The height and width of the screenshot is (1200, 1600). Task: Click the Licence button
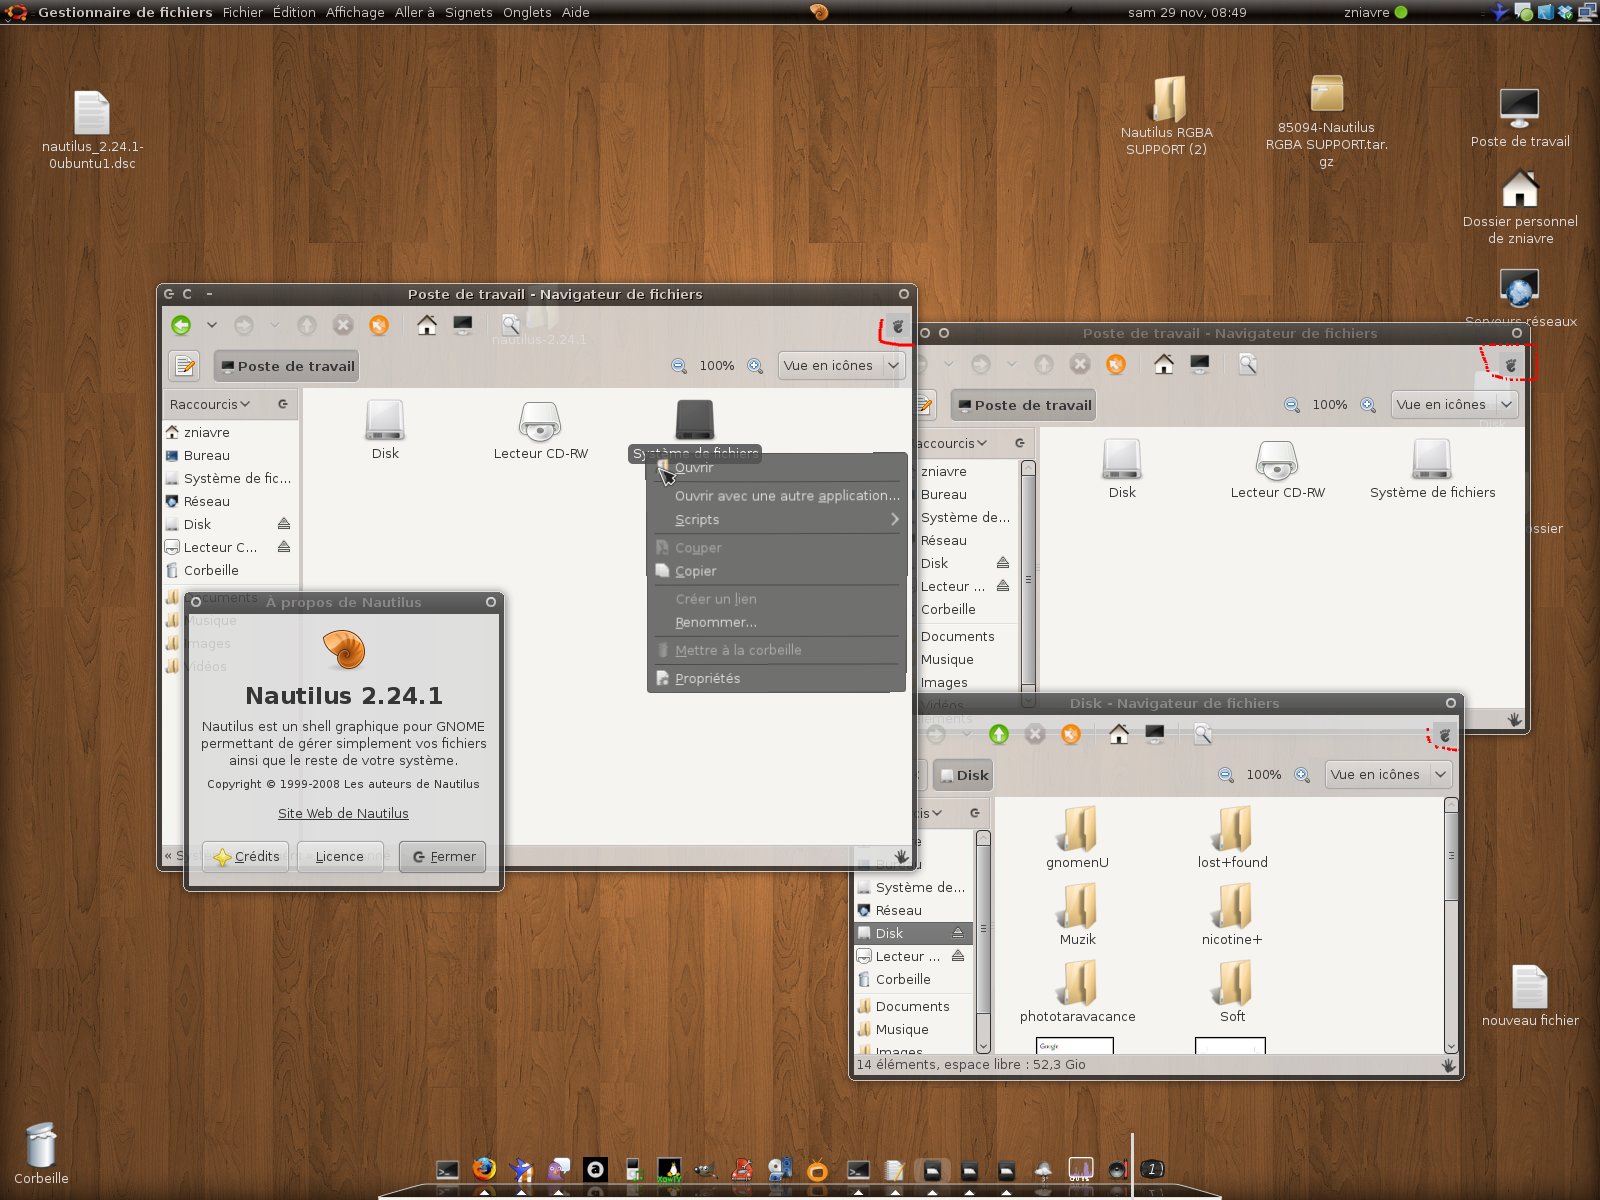[340, 857]
